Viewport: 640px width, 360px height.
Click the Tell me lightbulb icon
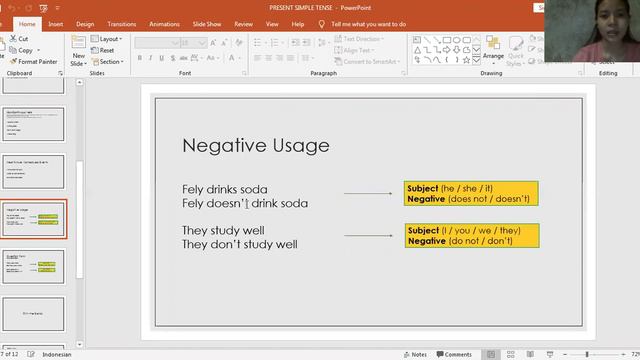[x=322, y=24]
